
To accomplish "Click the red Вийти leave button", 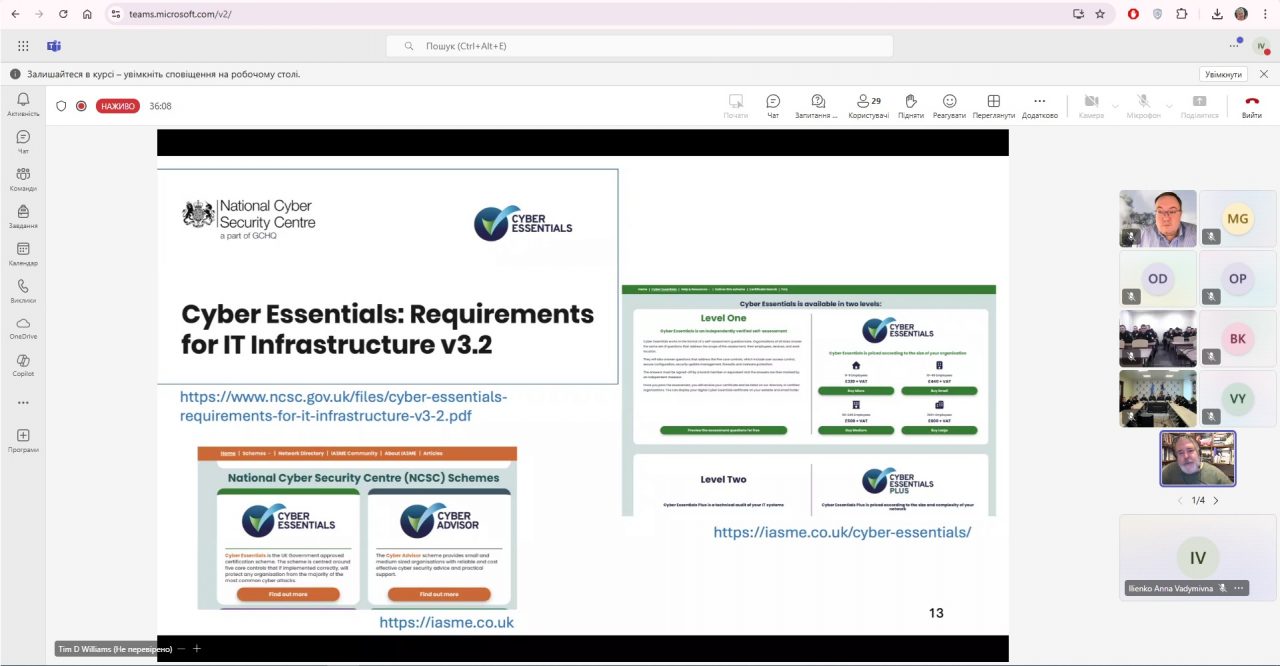I will click(x=1251, y=106).
